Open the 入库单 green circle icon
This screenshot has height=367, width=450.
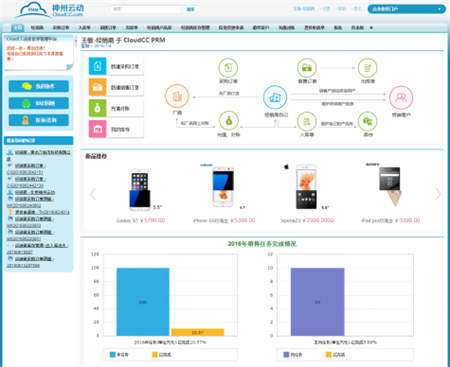pyautogui.click(x=307, y=121)
